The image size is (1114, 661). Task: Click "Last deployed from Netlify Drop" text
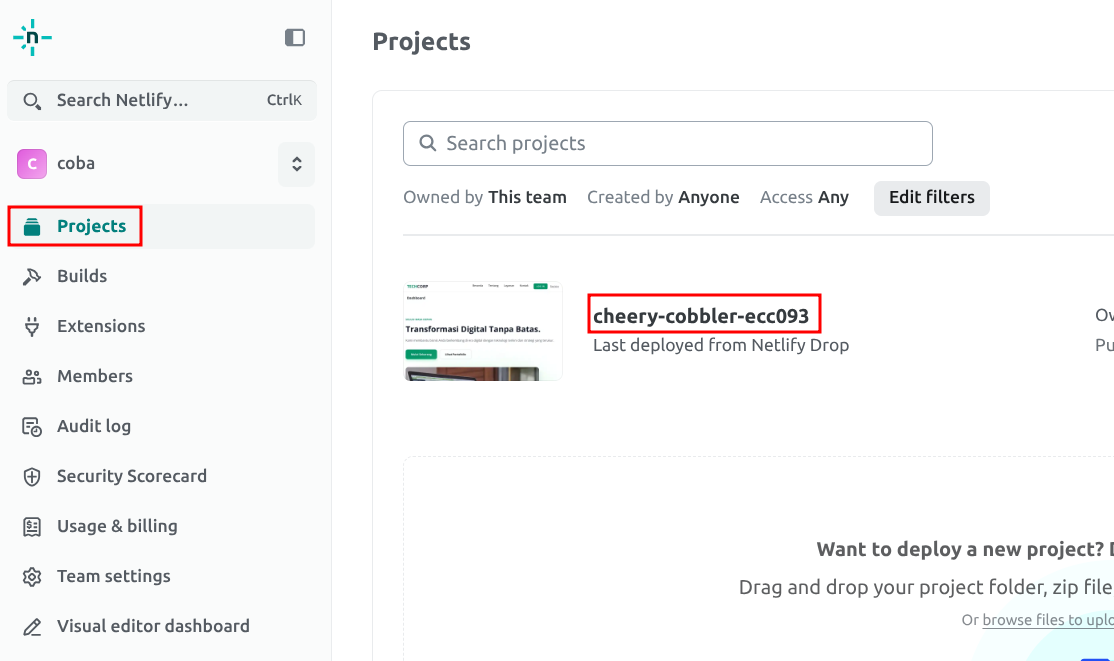point(721,345)
